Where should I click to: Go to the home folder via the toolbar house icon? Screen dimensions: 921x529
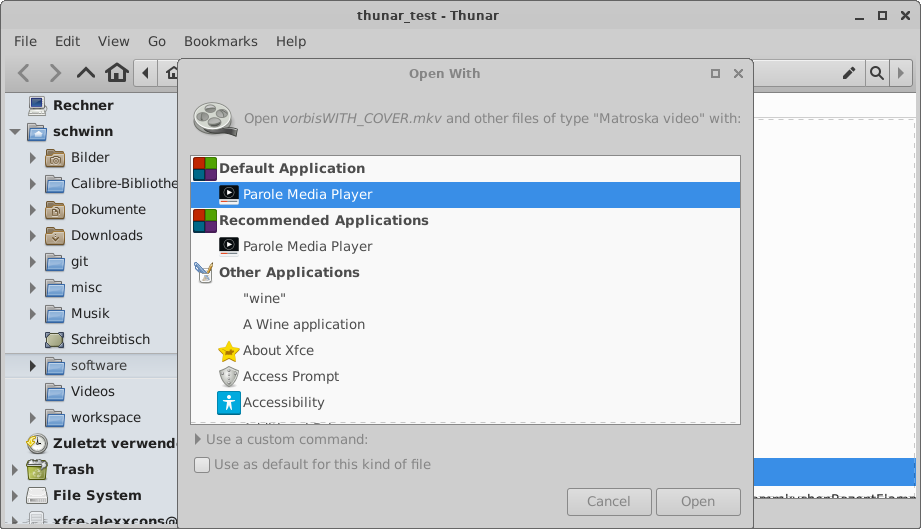[x=117, y=73]
